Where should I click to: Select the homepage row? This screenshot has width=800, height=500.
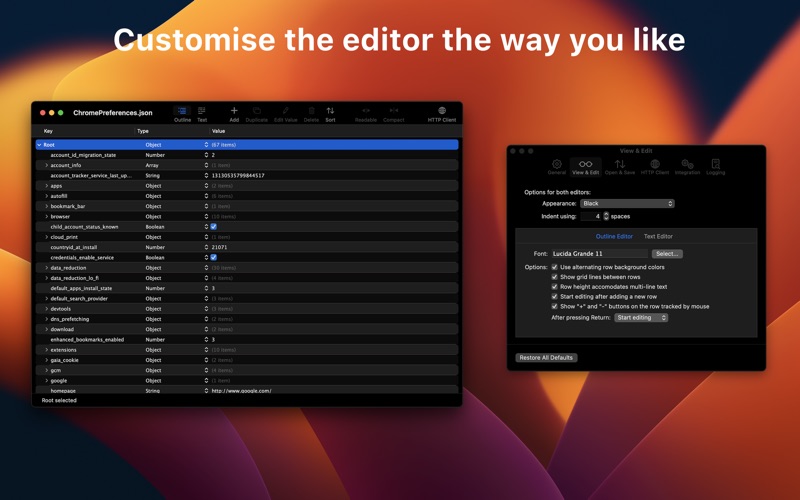[x=247, y=390]
